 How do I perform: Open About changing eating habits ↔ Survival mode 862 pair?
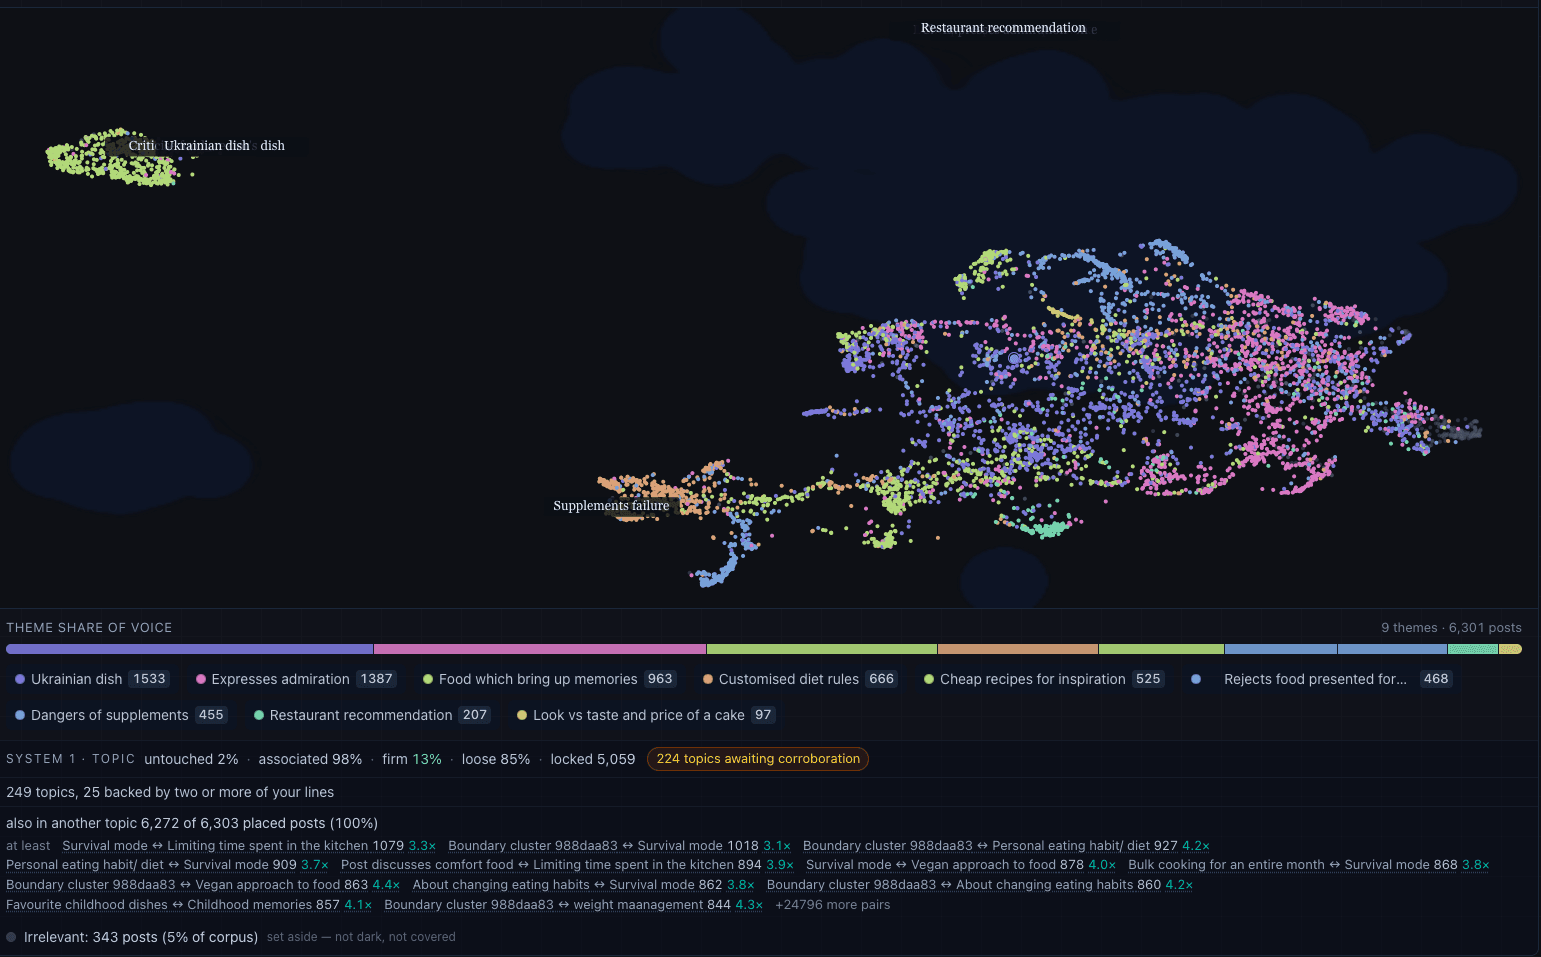point(583,885)
